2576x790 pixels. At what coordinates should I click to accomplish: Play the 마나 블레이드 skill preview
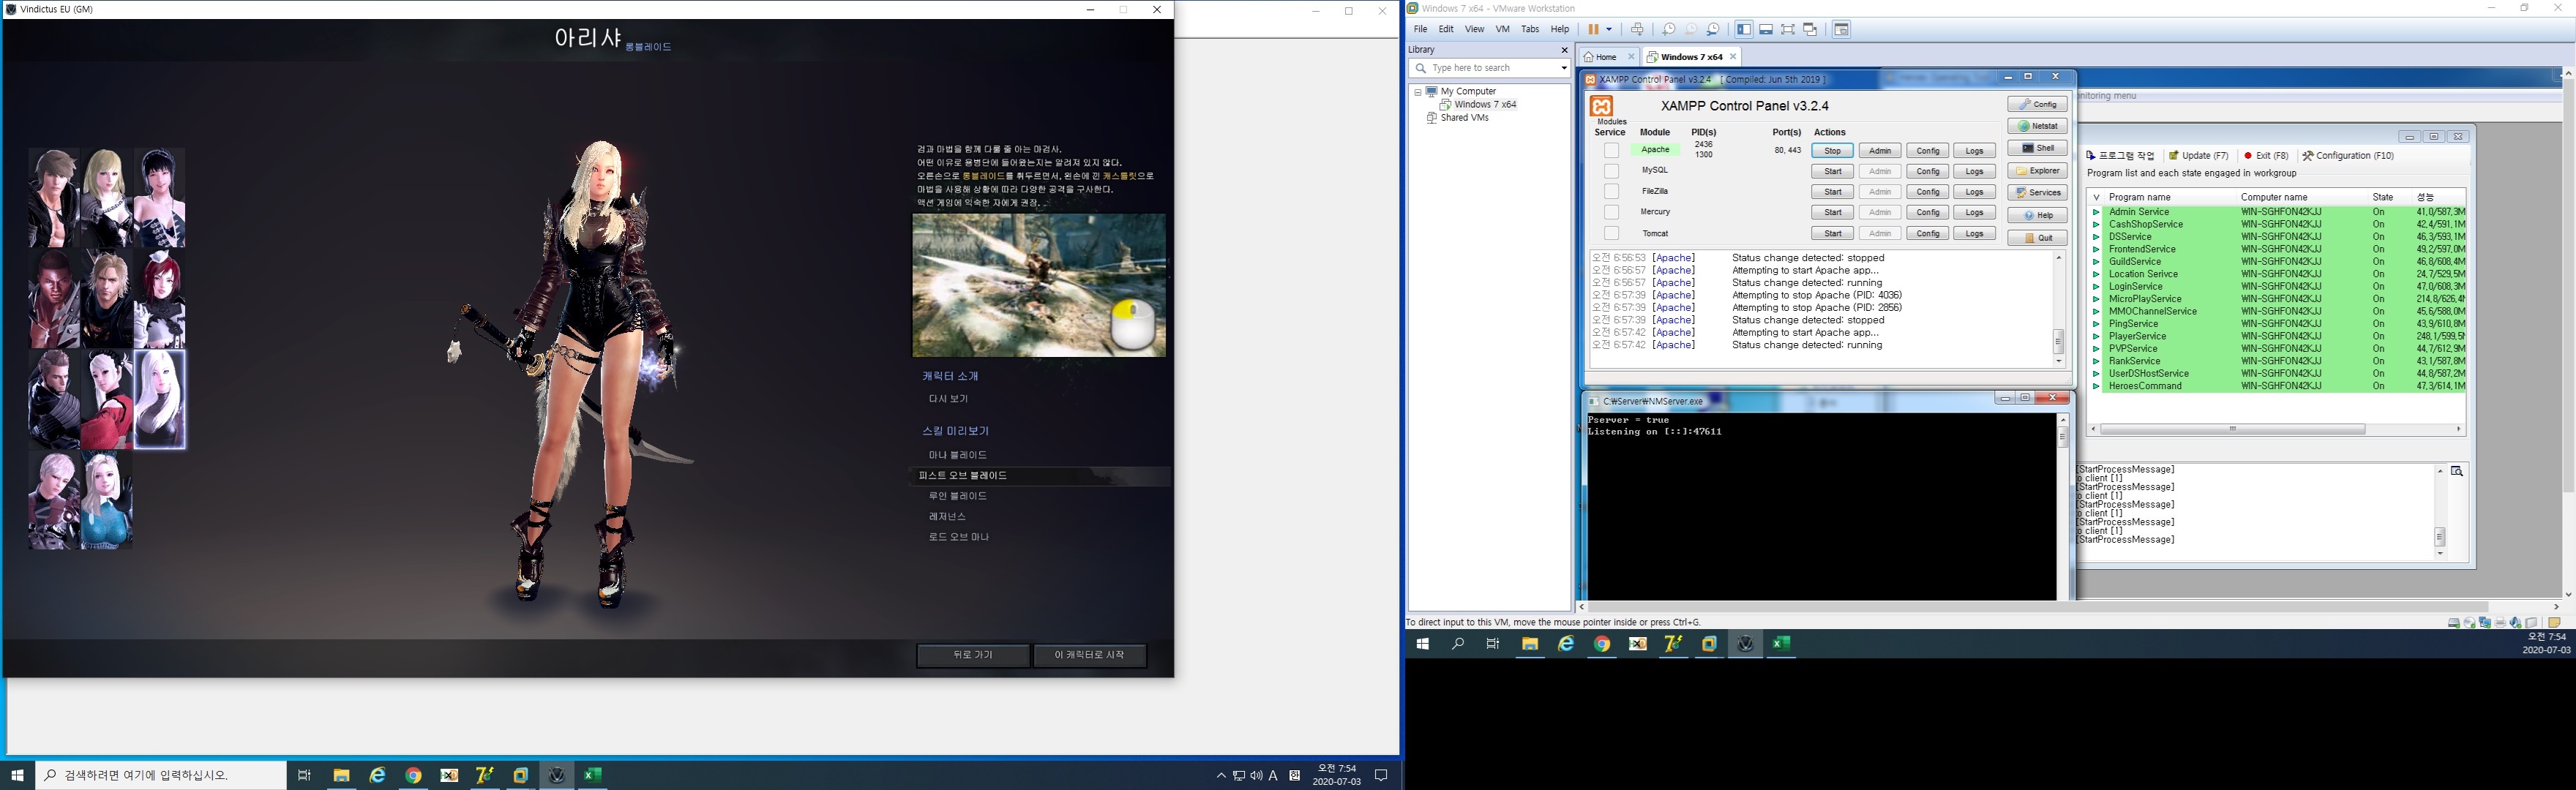957,455
